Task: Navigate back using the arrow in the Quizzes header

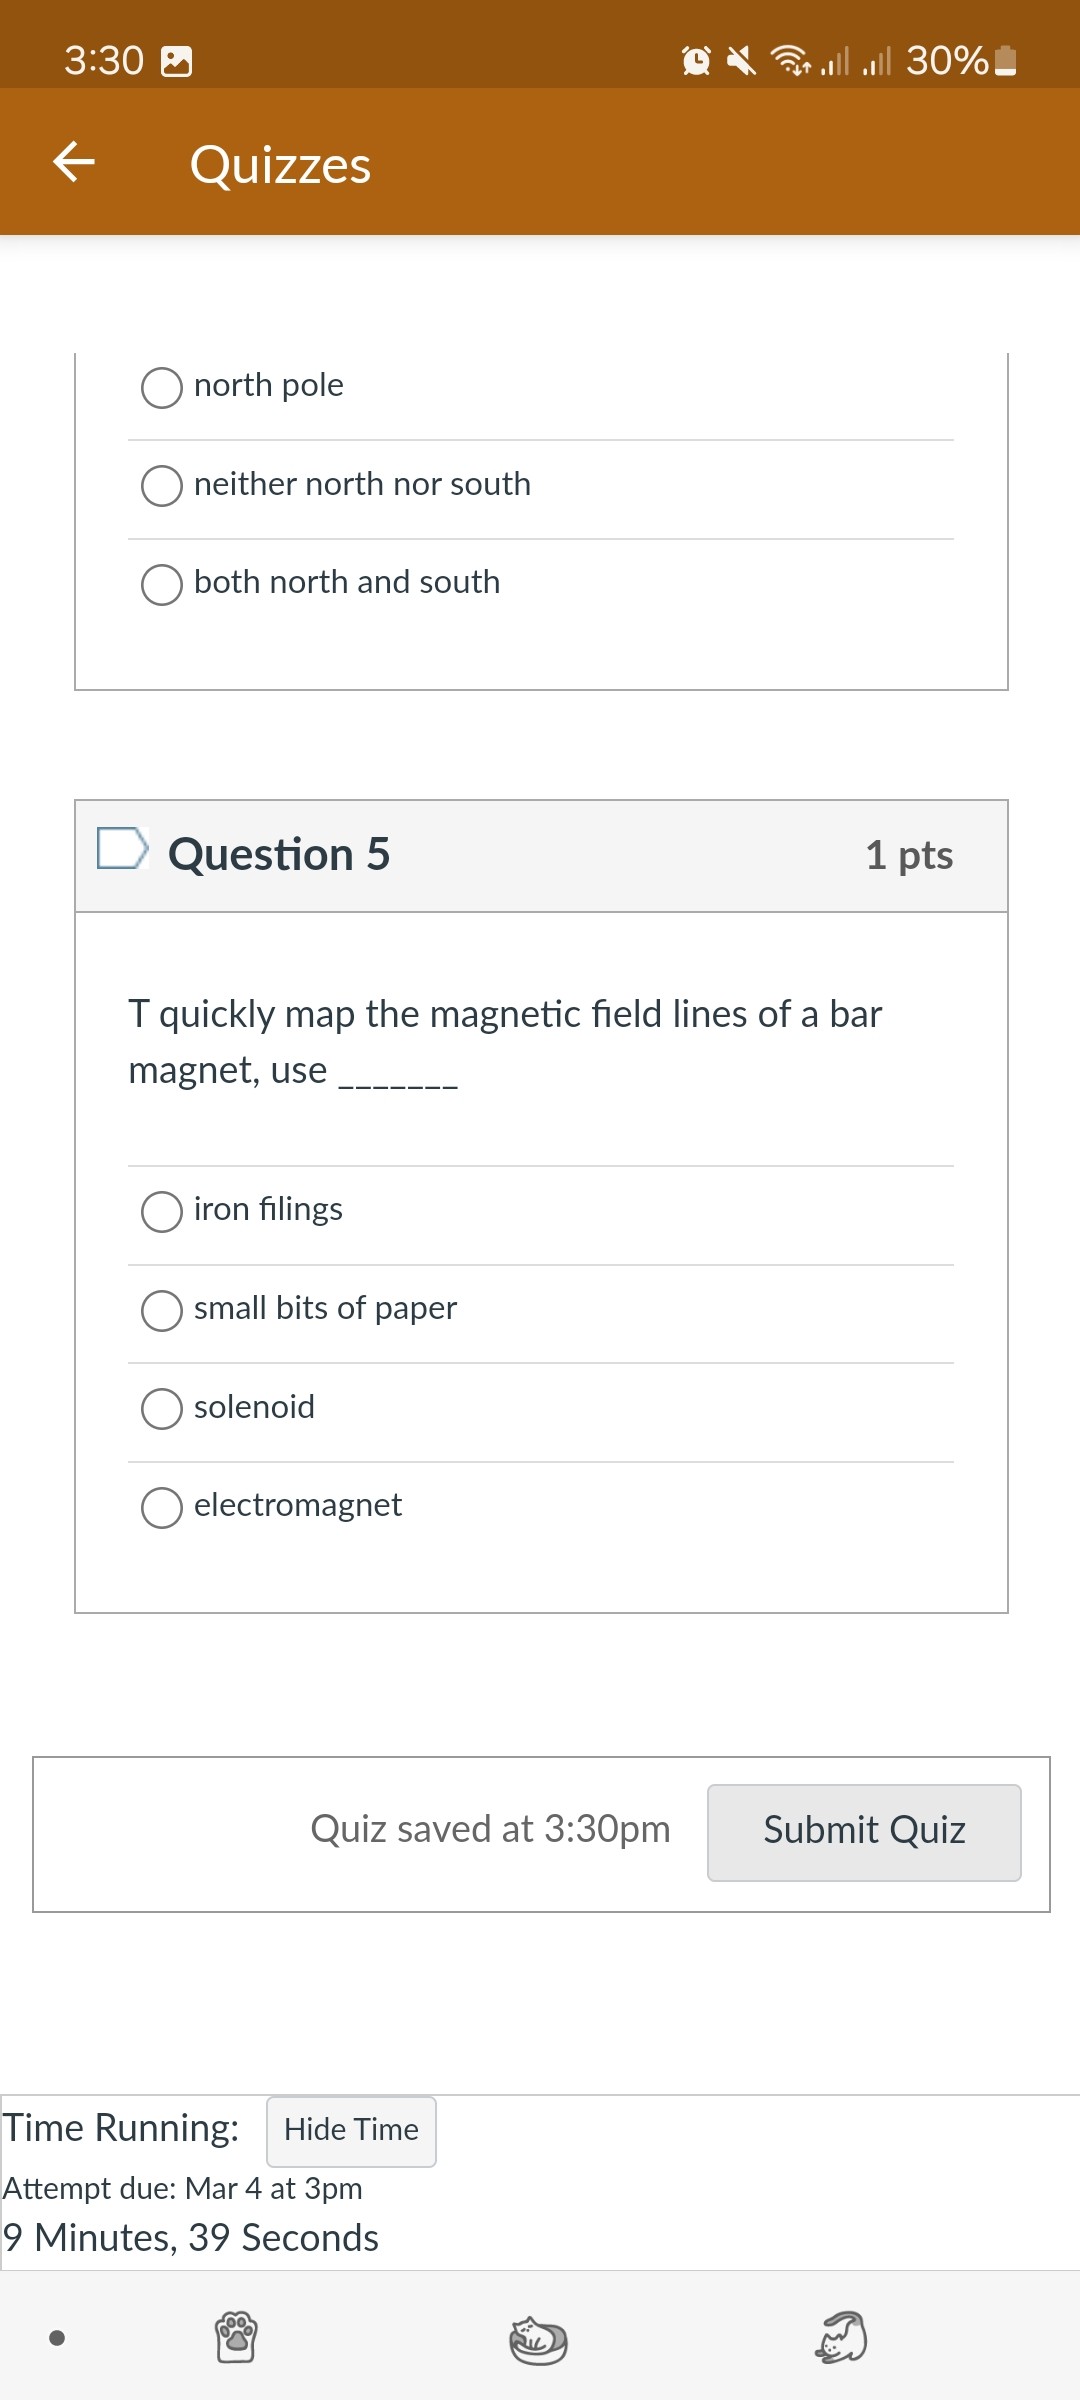Action: (73, 161)
